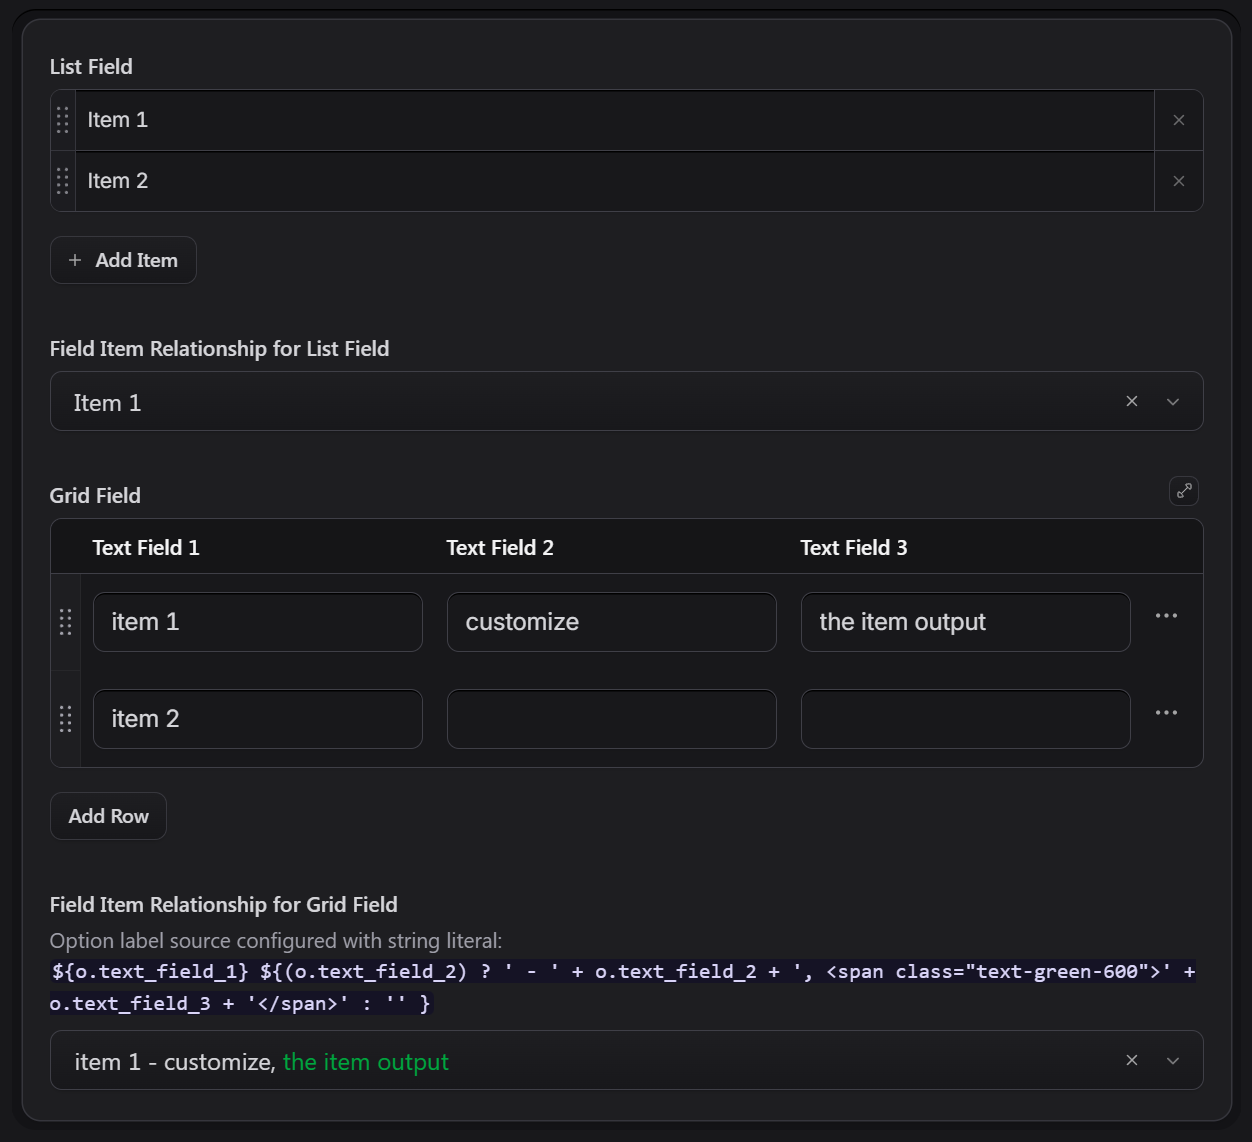
Task: Click the 'Text Field 3' column header
Action: [854, 548]
